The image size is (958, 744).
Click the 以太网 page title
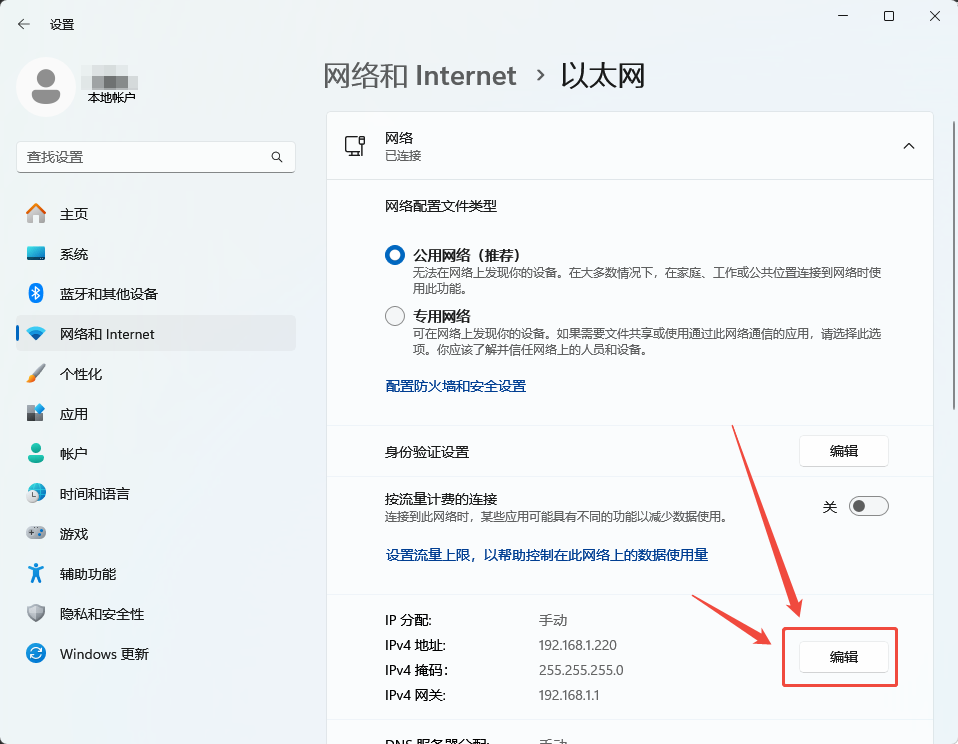[603, 76]
